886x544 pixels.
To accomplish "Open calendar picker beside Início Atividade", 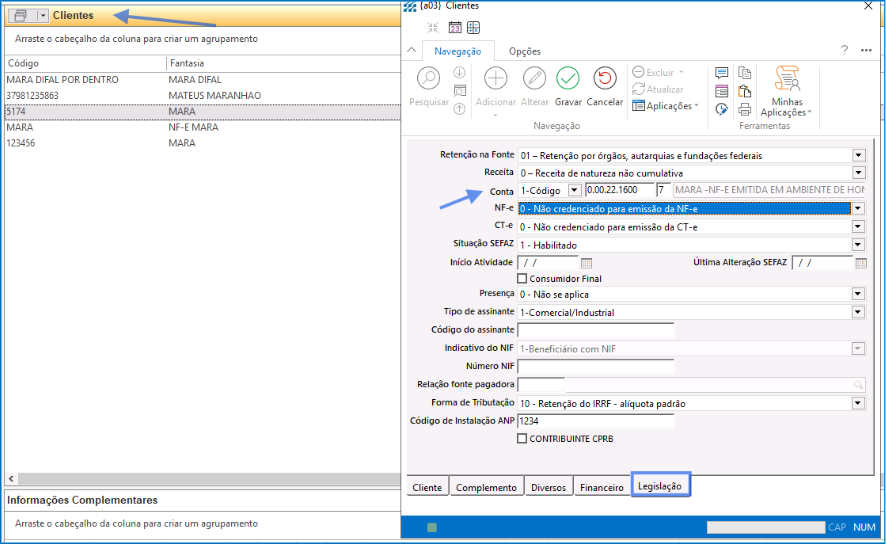I will click(587, 263).
